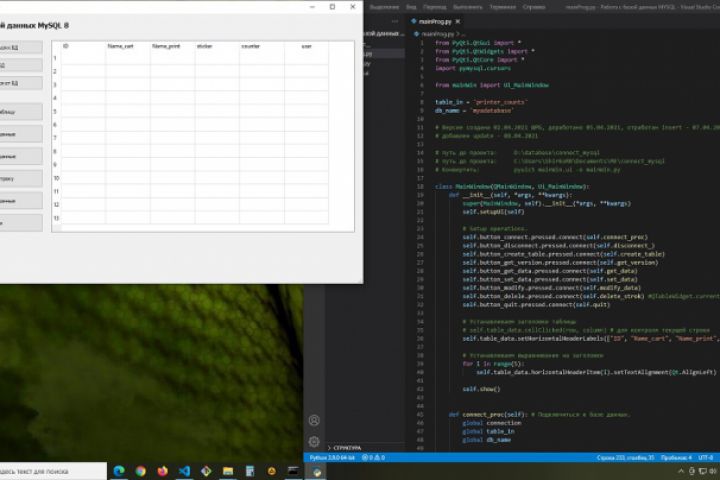
Task: Click UTF-8 encoding in status bar
Action: coord(706,457)
